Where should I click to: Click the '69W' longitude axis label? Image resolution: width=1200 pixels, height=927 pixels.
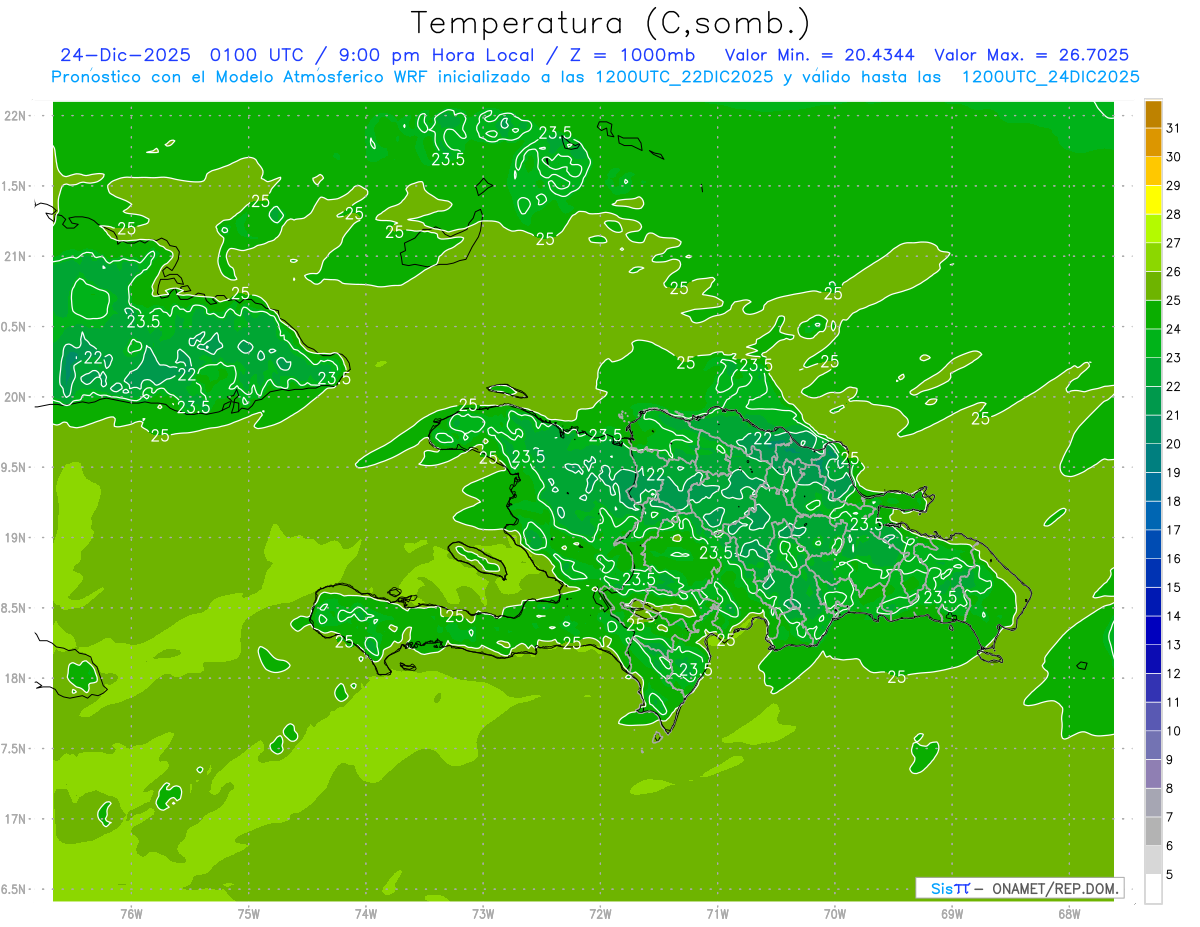click(951, 913)
